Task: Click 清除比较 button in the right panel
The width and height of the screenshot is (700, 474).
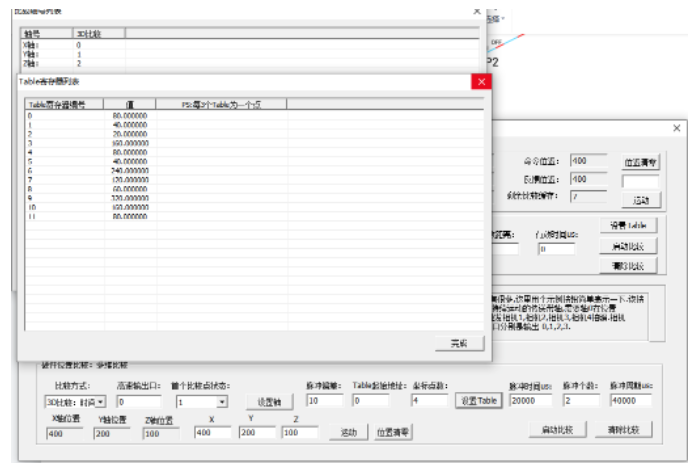Action: click(x=628, y=266)
